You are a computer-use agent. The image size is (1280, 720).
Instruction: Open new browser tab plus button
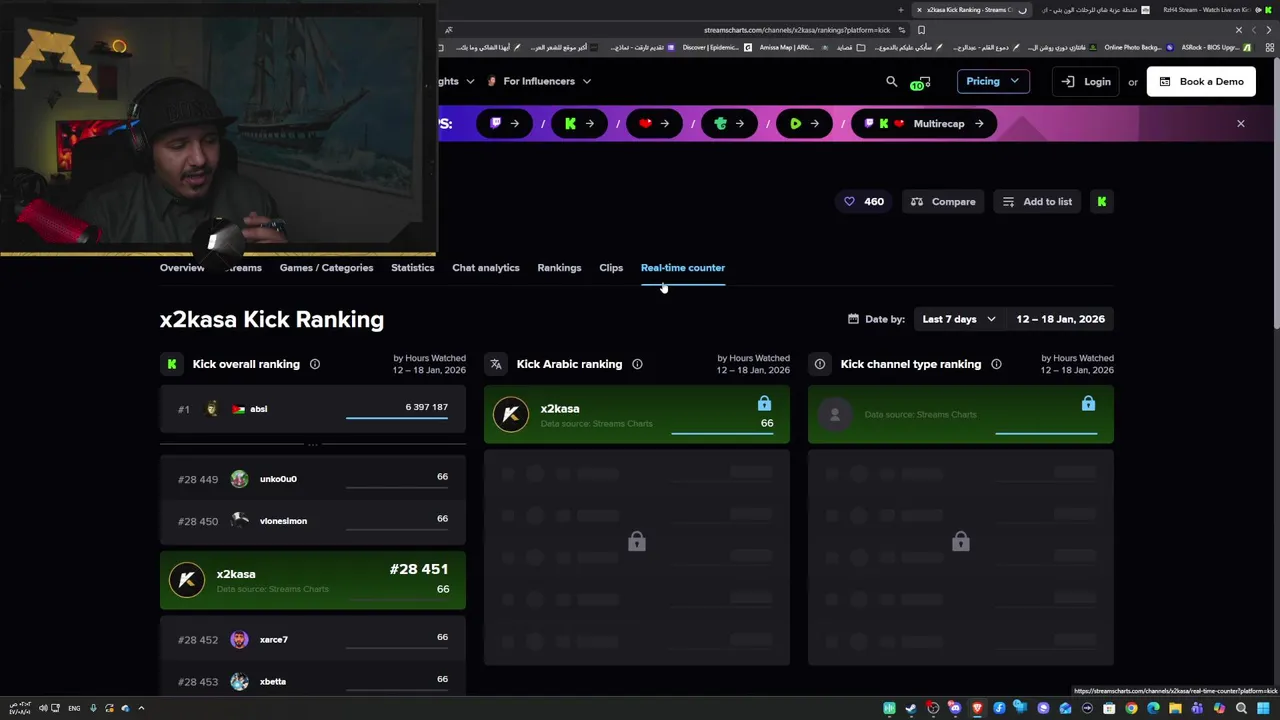901,10
